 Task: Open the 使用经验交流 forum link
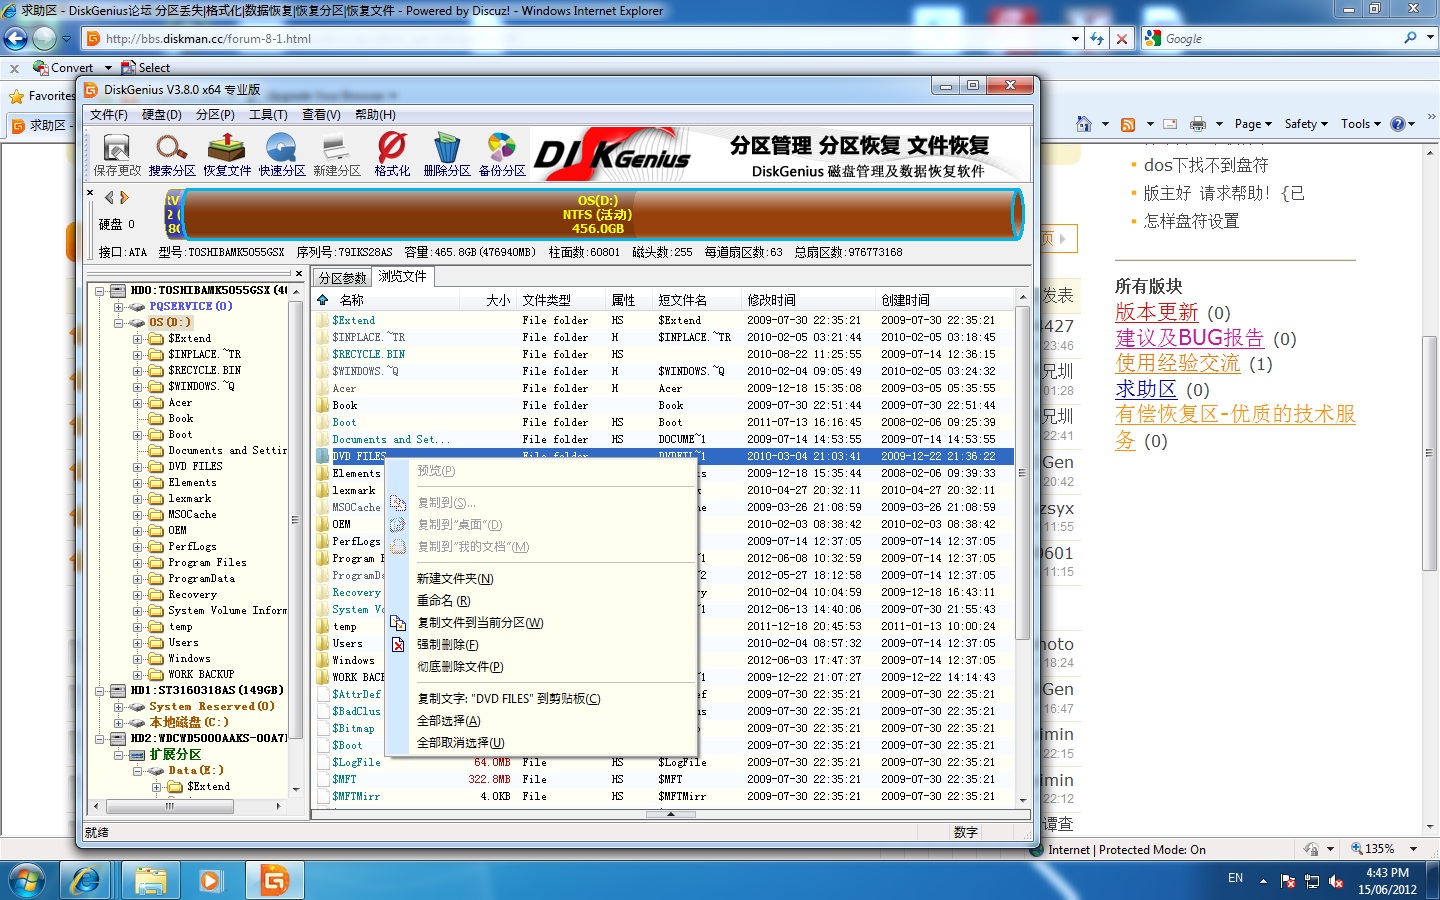coord(1178,363)
